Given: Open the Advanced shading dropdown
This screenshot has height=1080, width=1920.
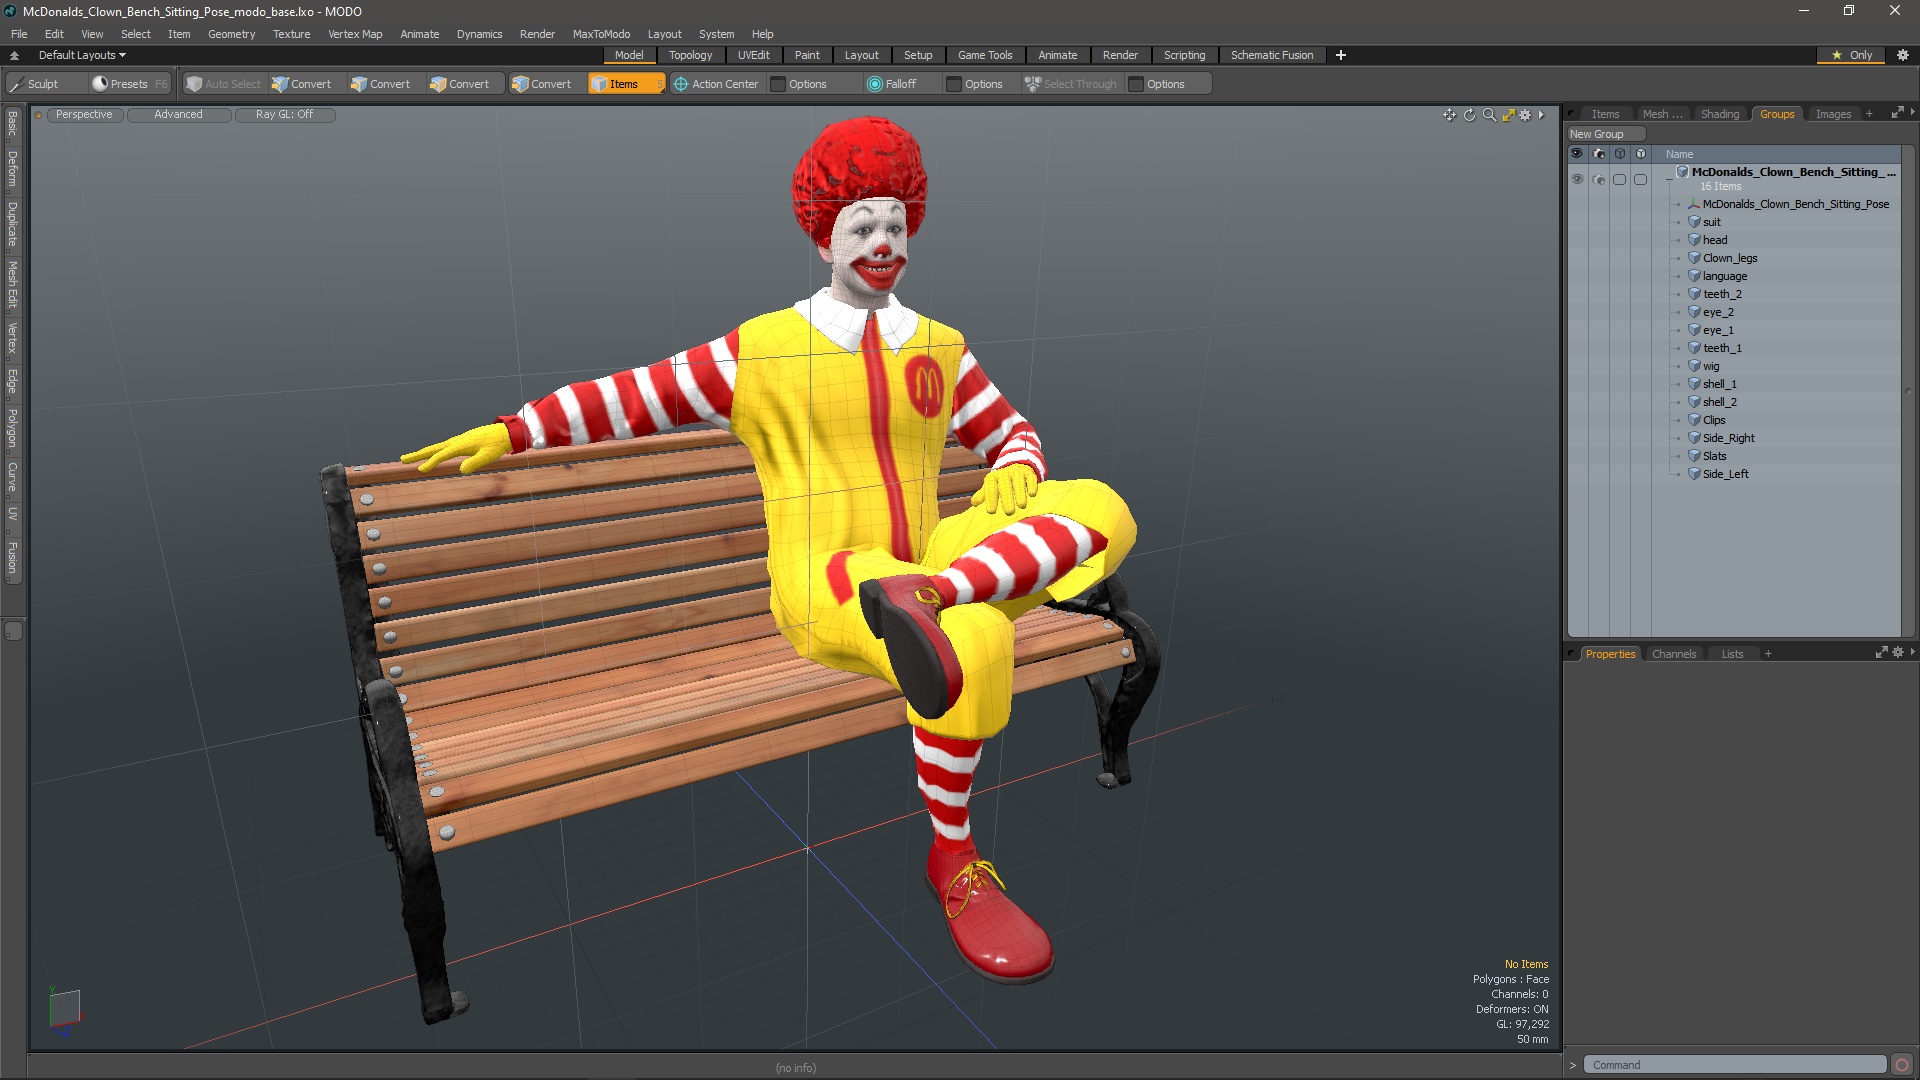Looking at the screenshot, I should [178, 115].
